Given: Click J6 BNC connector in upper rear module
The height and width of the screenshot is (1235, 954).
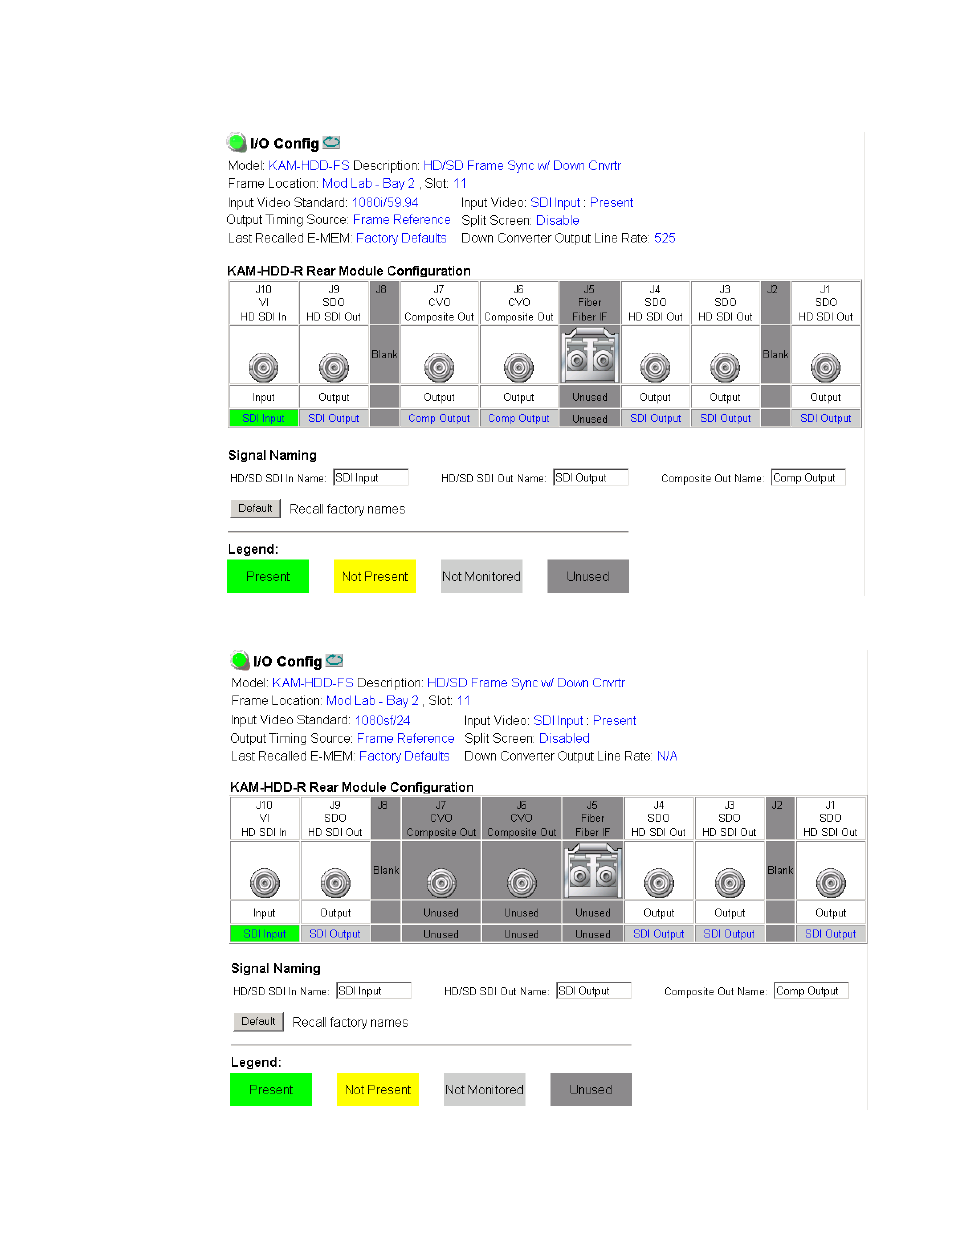Looking at the screenshot, I should [518, 368].
